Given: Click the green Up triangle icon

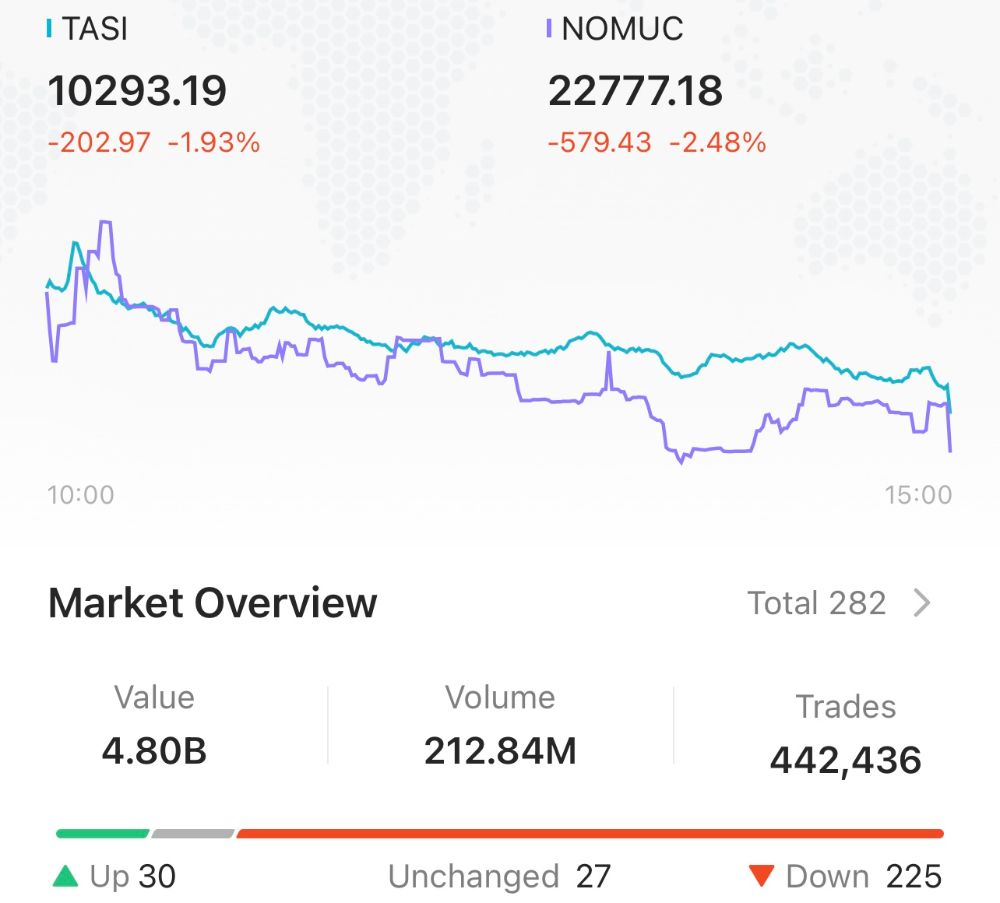Looking at the screenshot, I should (x=65, y=878).
